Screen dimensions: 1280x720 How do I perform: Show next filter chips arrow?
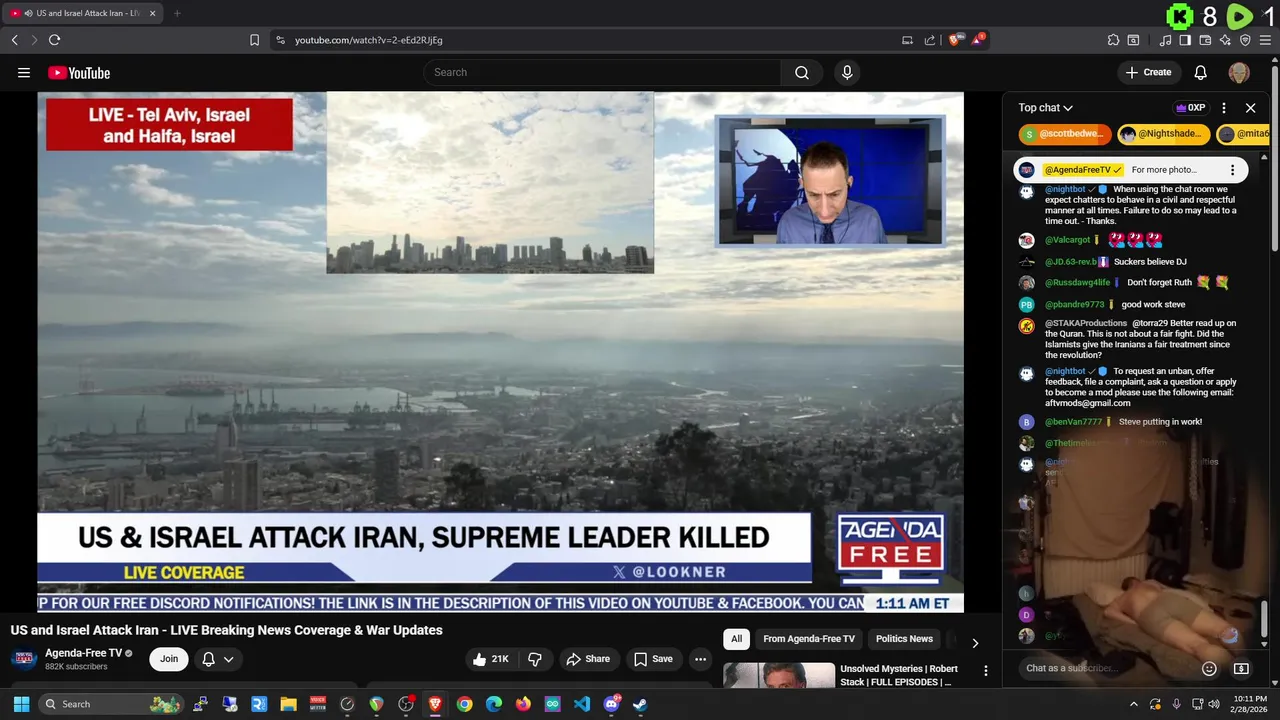tap(975, 643)
